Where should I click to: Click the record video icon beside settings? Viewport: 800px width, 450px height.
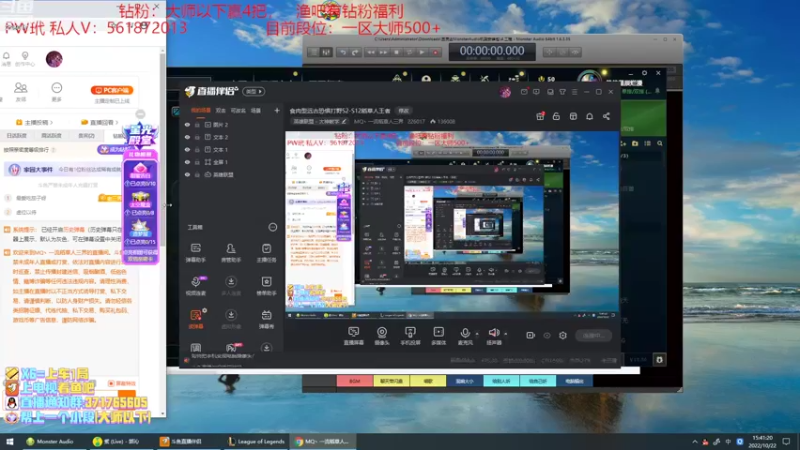[531, 335]
